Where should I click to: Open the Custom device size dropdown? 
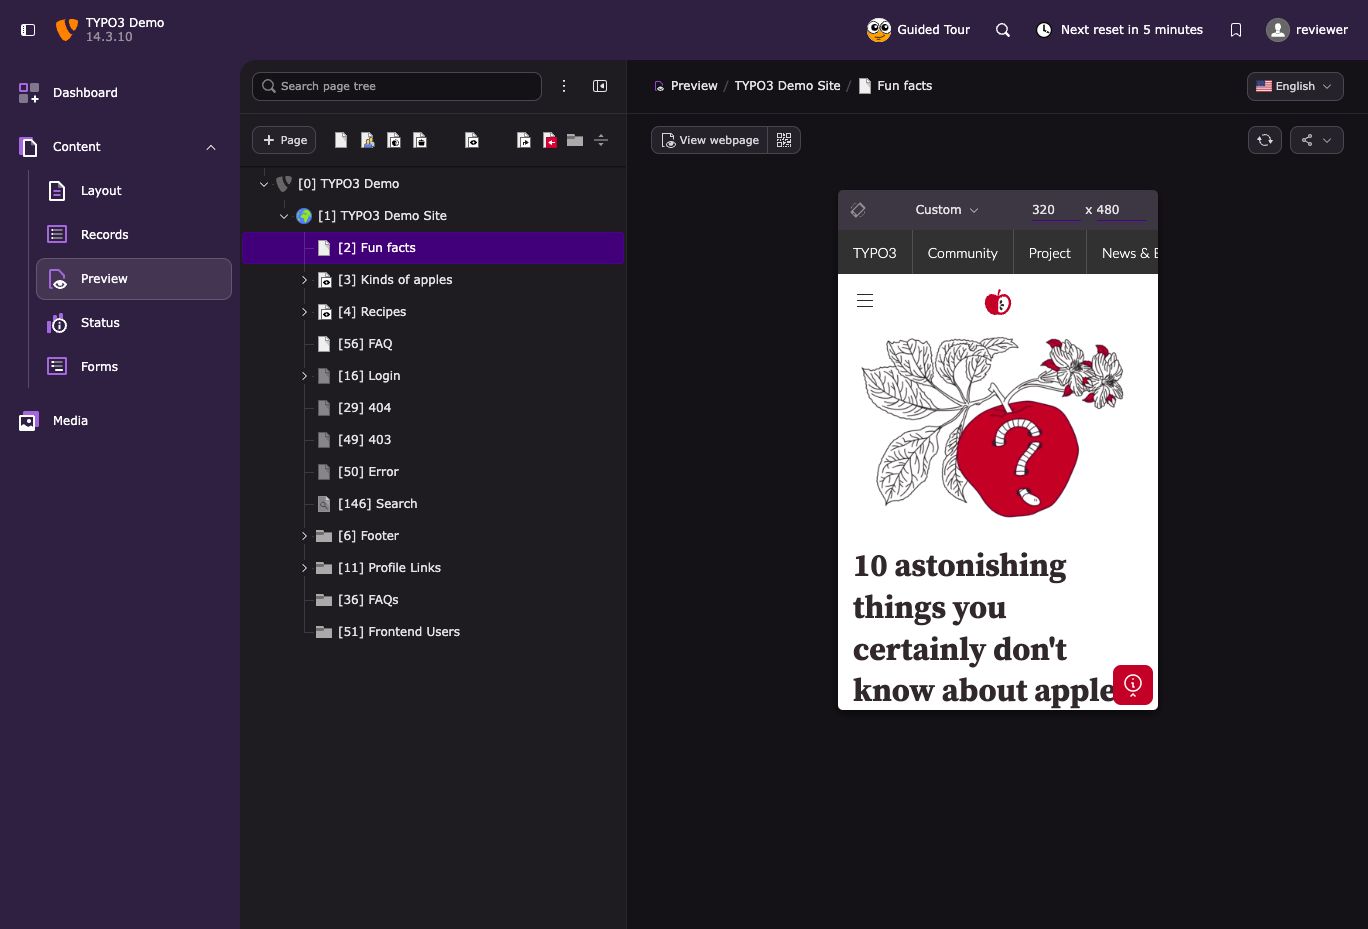947,210
